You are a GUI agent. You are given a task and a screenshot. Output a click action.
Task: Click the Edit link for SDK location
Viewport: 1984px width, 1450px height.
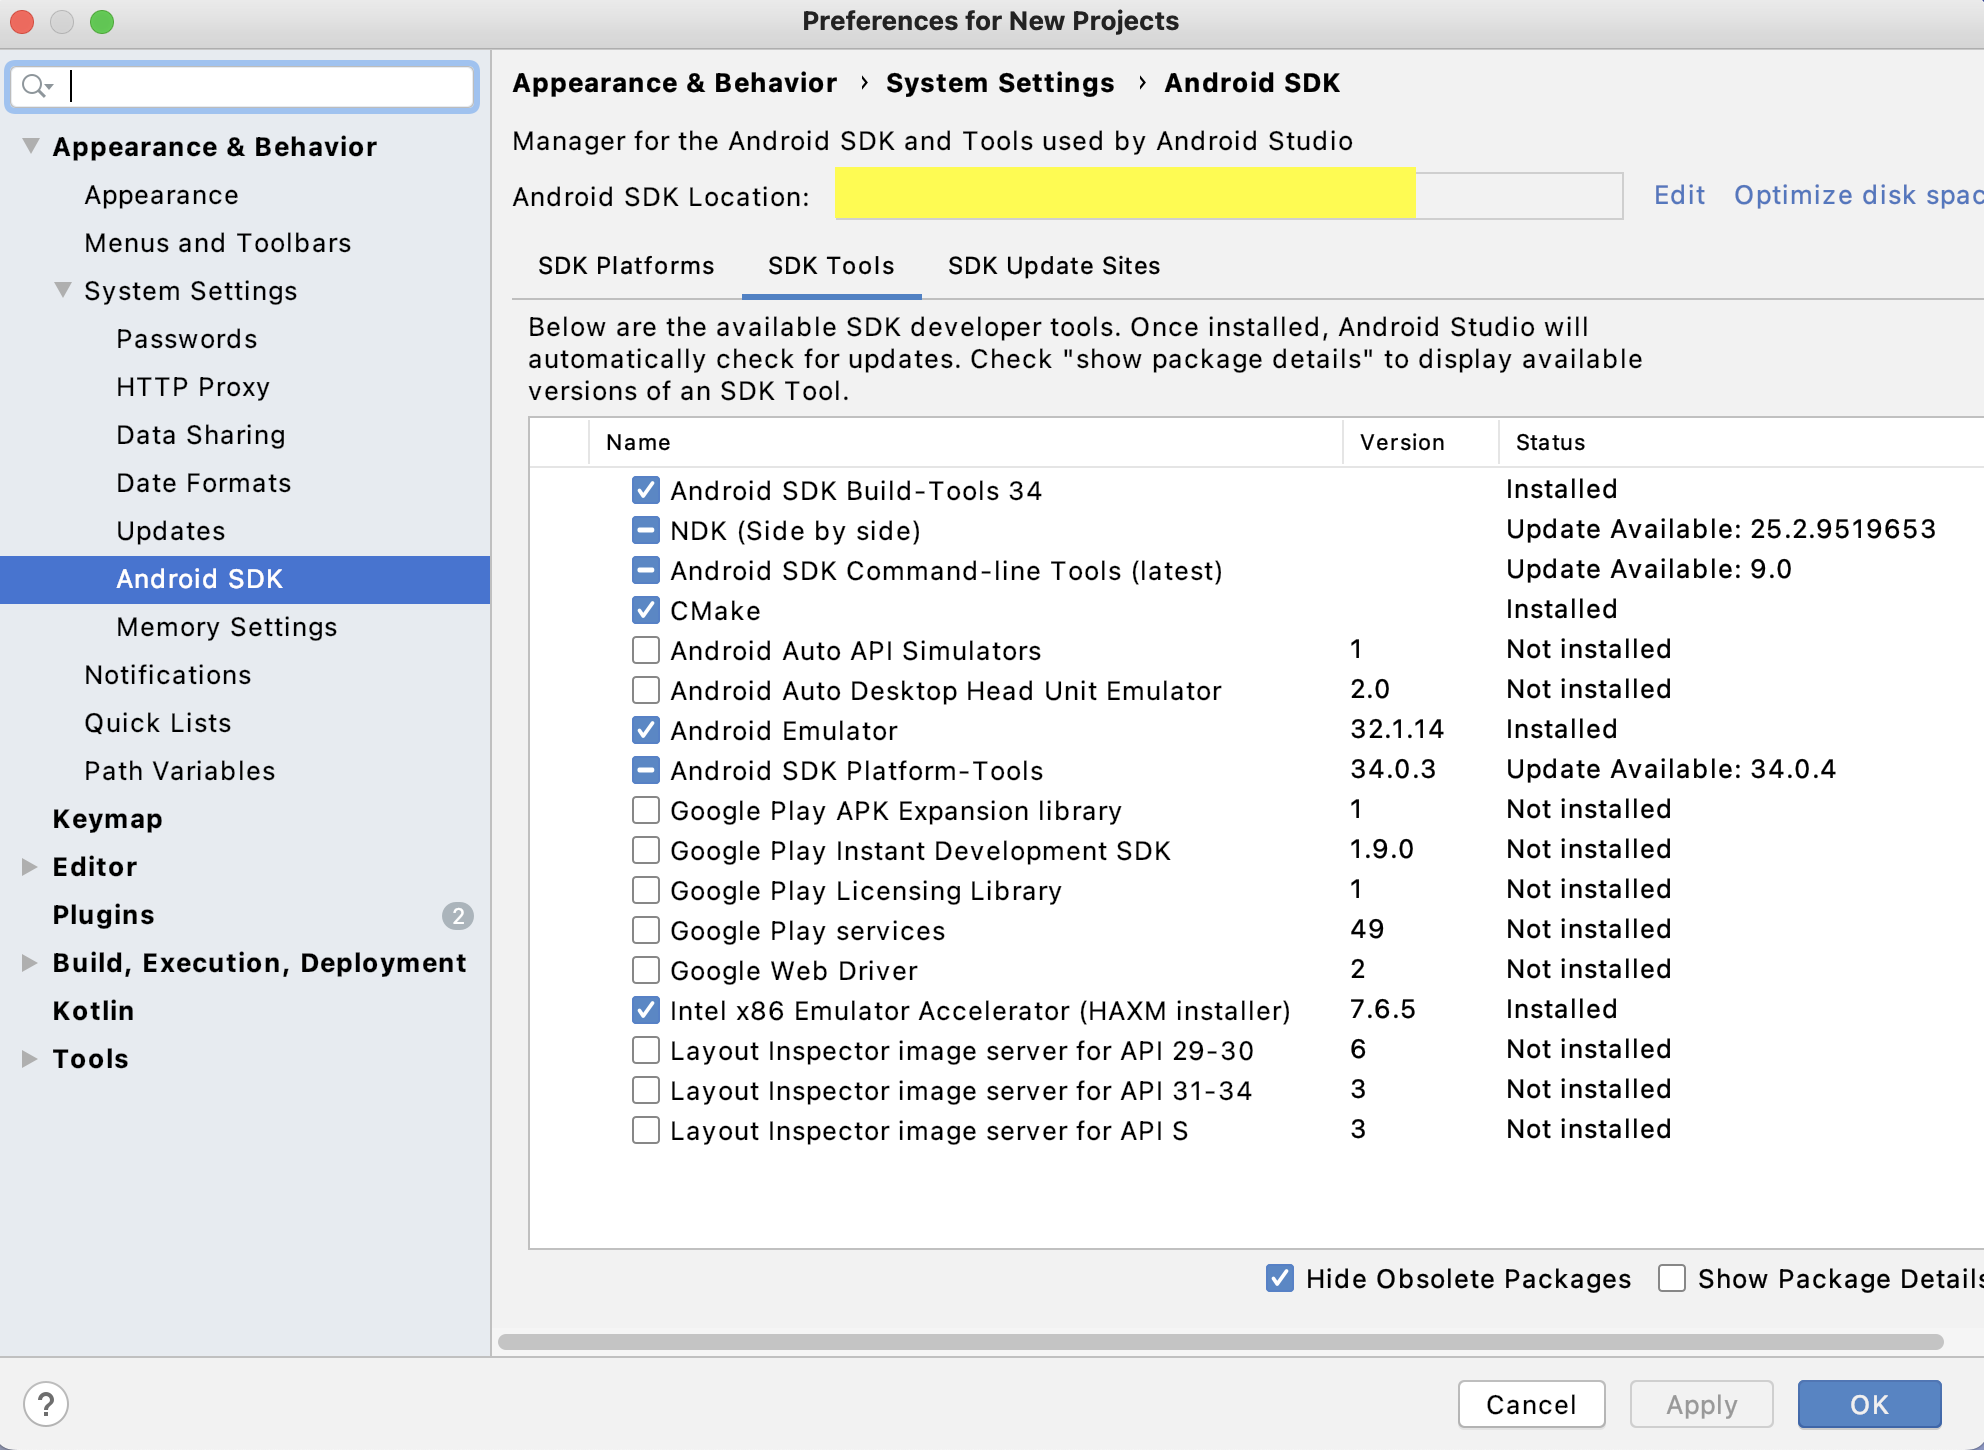(1679, 195)
